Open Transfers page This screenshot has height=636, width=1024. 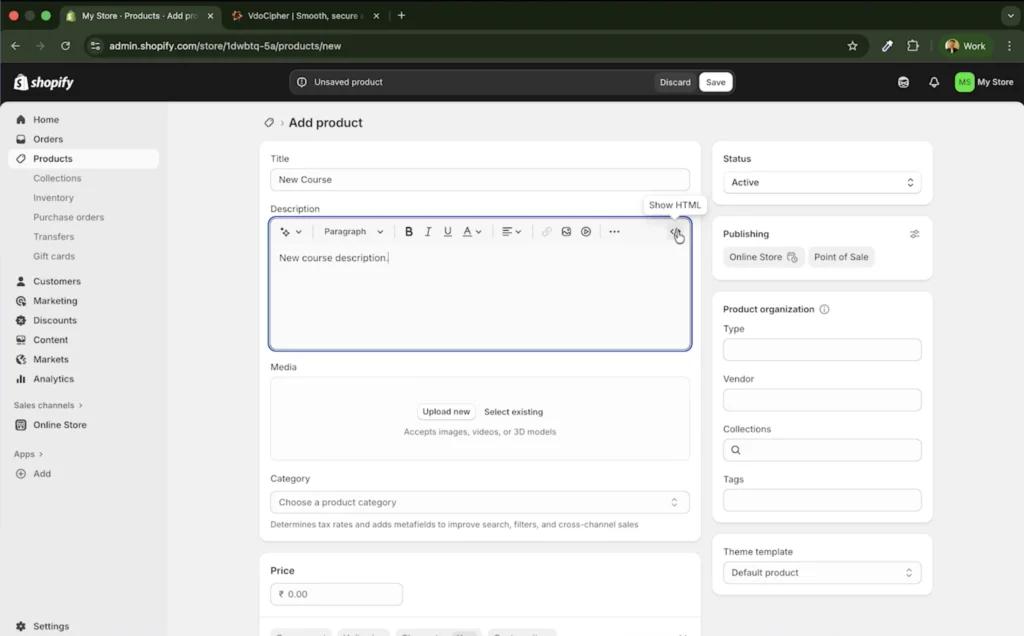(54, 237)
